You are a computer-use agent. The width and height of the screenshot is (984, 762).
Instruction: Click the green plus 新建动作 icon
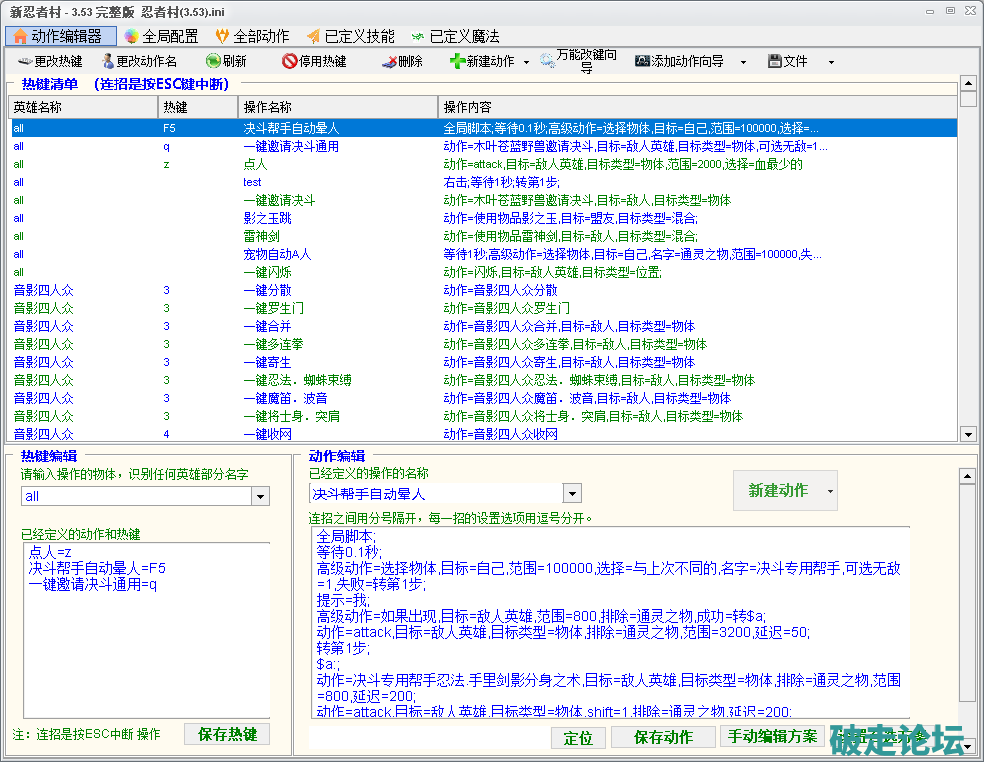click(x=457, y=61)
